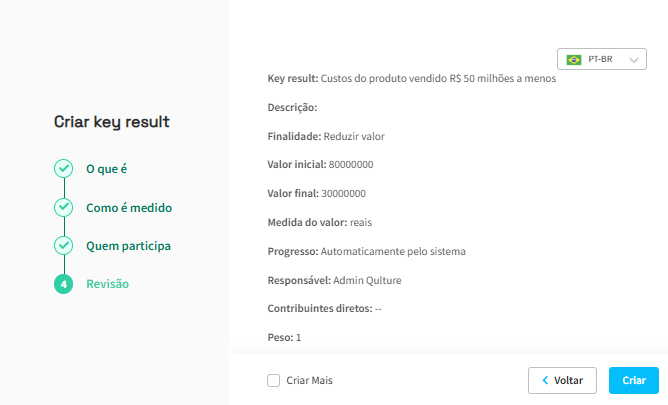Click the checkmark icon beside Como é medido
668x405 pixels.
pyautogui.click(x=63, y=207)
